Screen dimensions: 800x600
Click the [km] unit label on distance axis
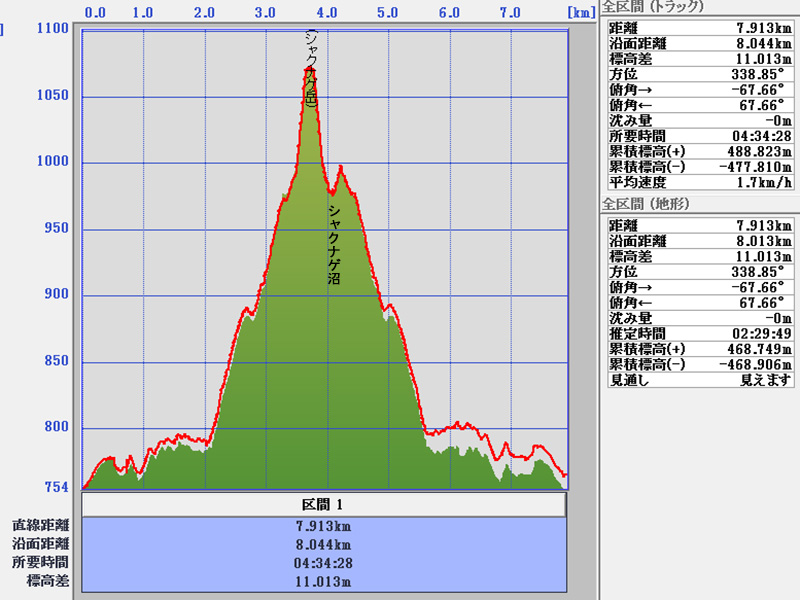582,13
